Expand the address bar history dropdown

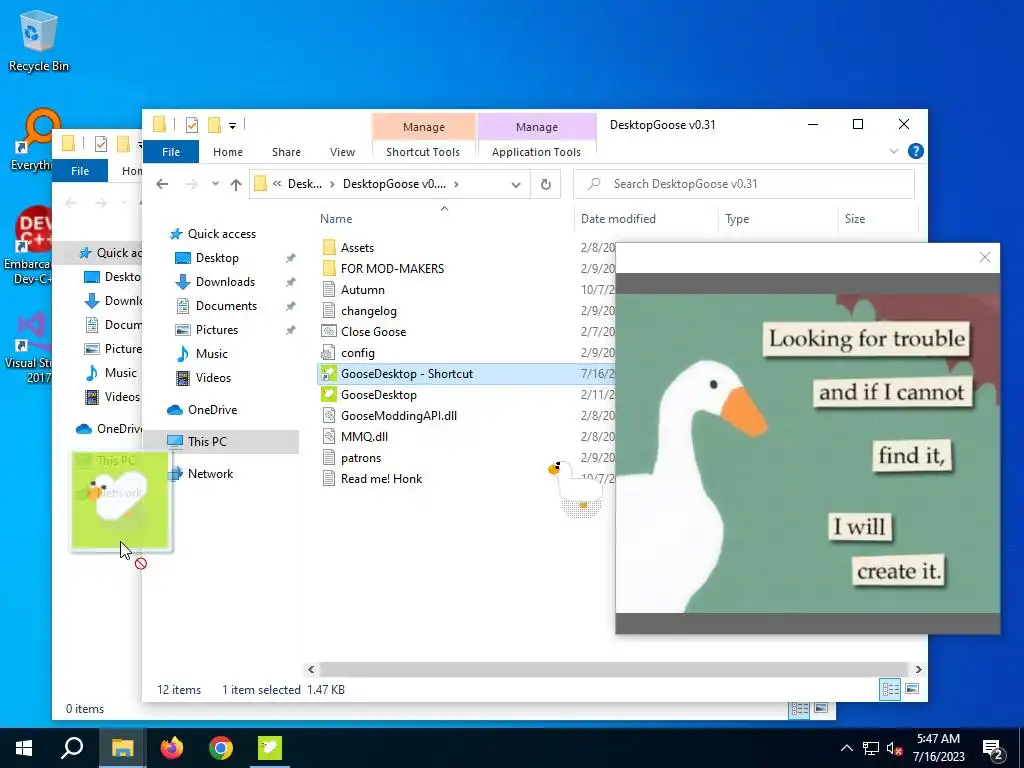click(516, 185)
